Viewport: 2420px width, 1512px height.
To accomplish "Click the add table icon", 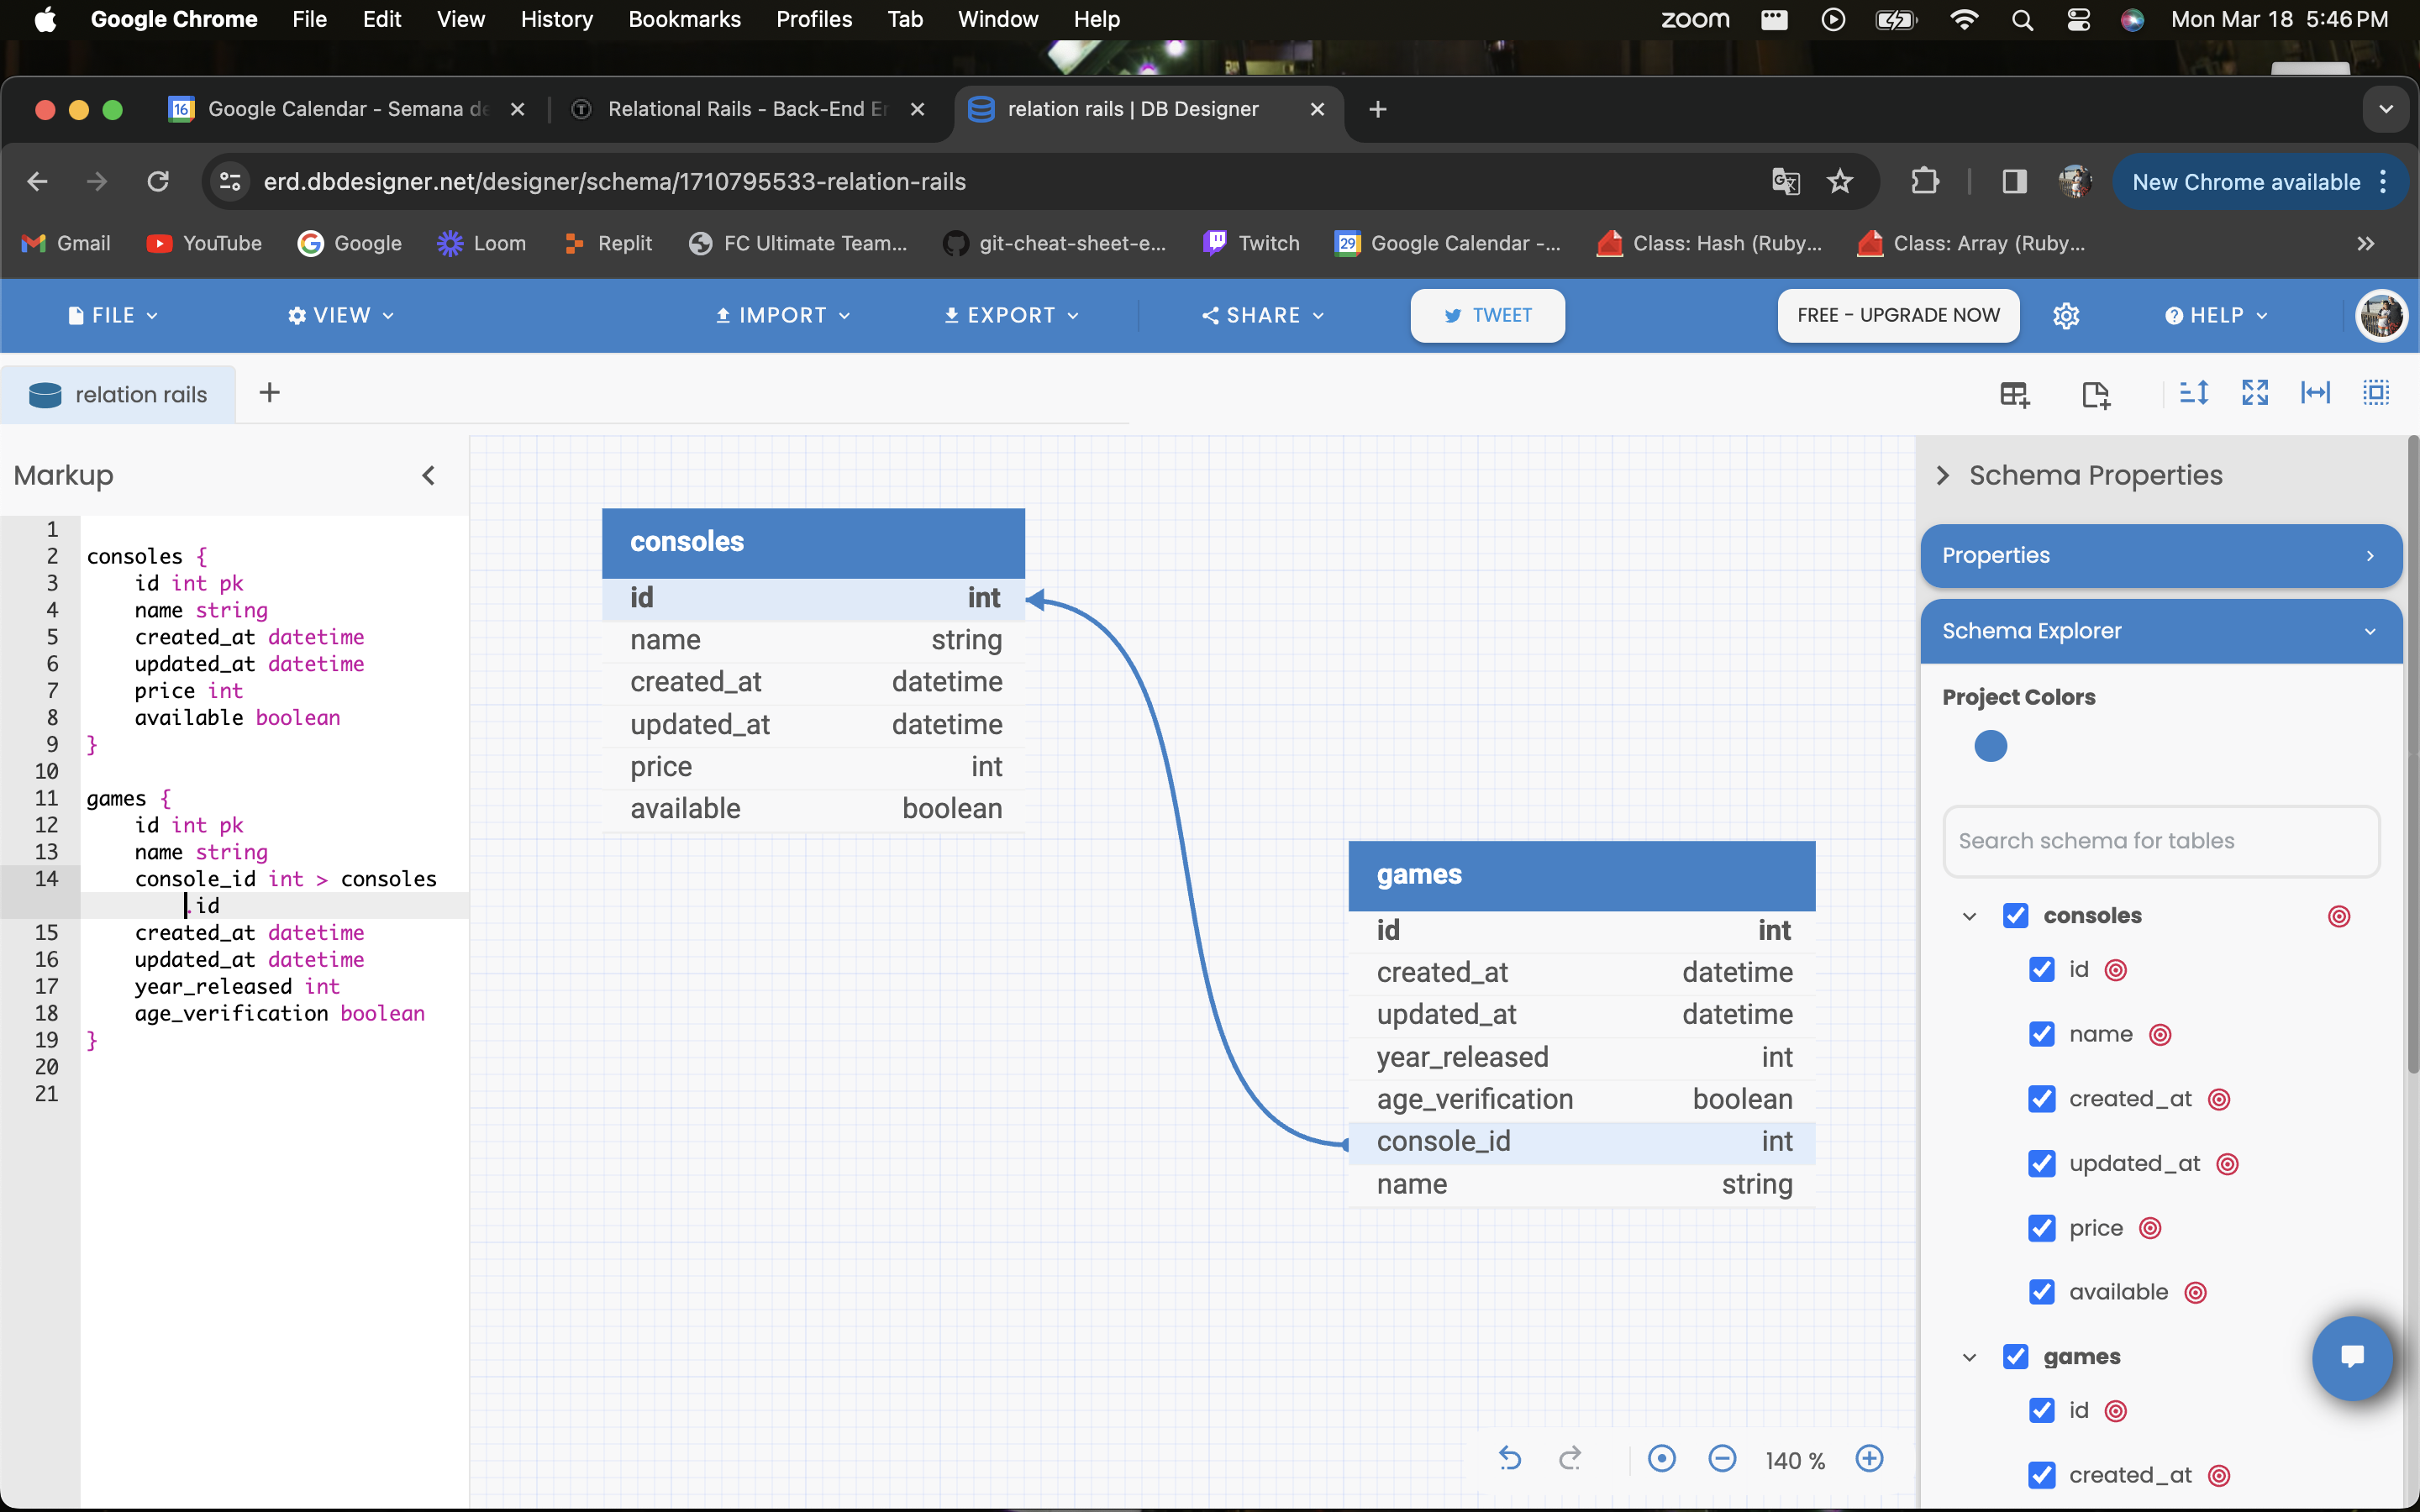I will (2014, 394).
